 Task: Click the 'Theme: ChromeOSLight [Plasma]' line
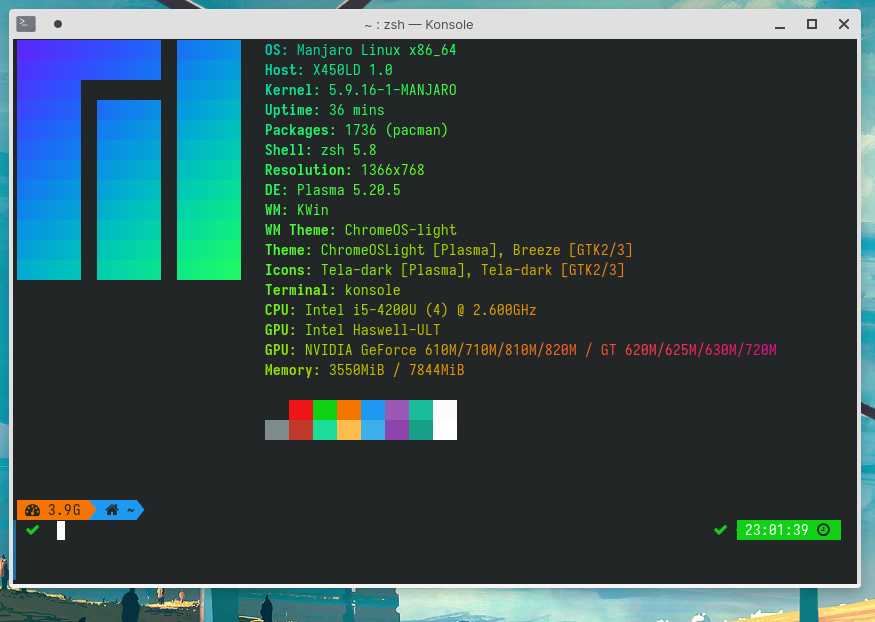449,250
